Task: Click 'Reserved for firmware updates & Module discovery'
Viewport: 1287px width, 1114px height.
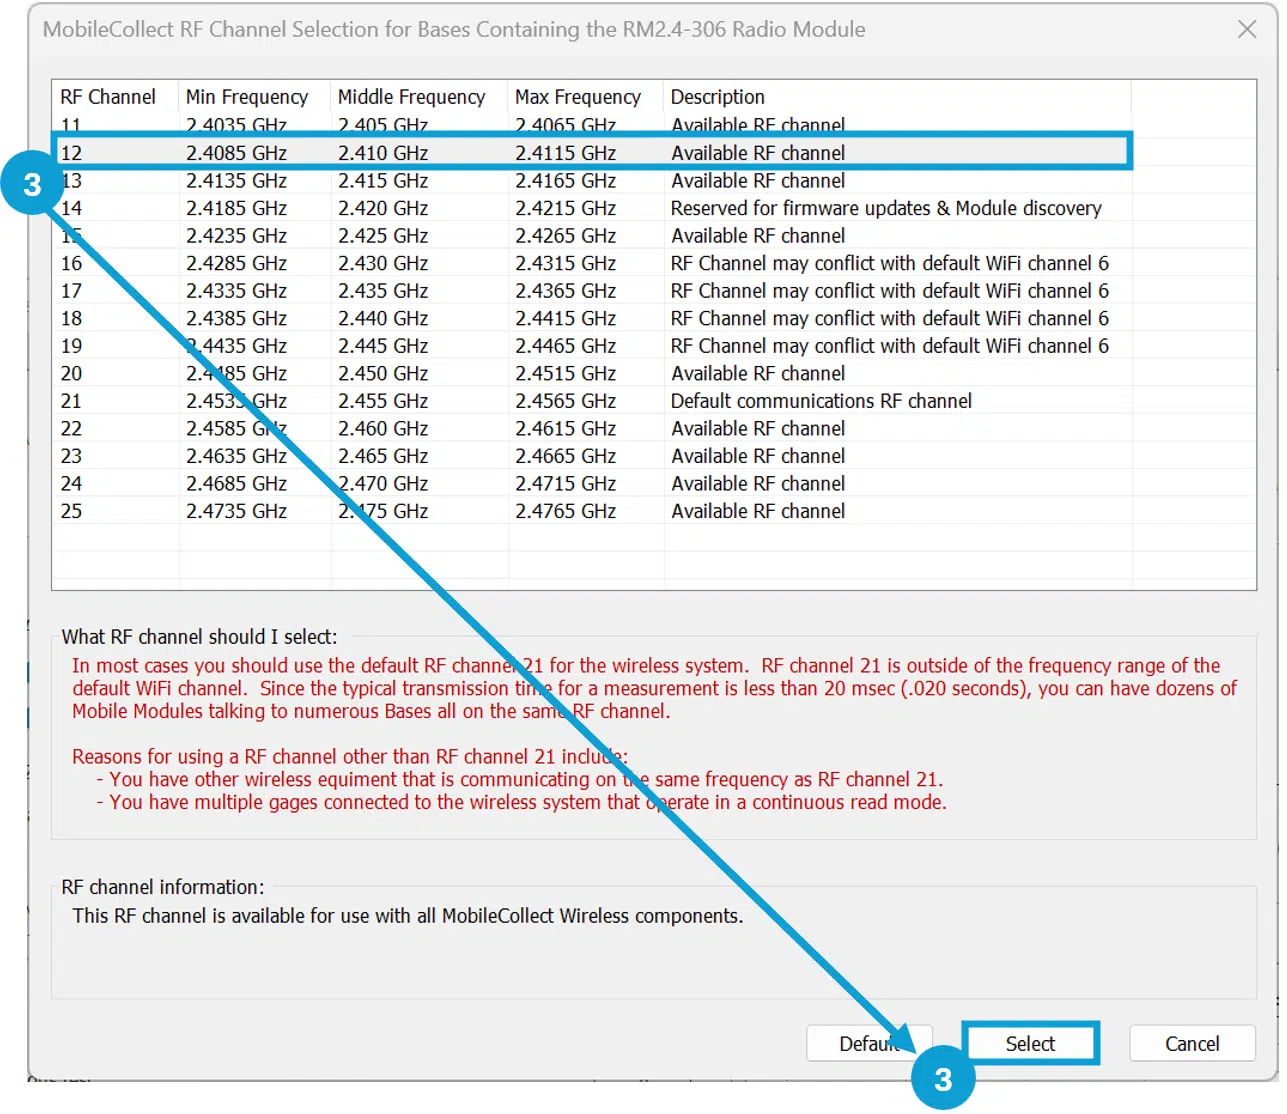Action: click(886, 208)
